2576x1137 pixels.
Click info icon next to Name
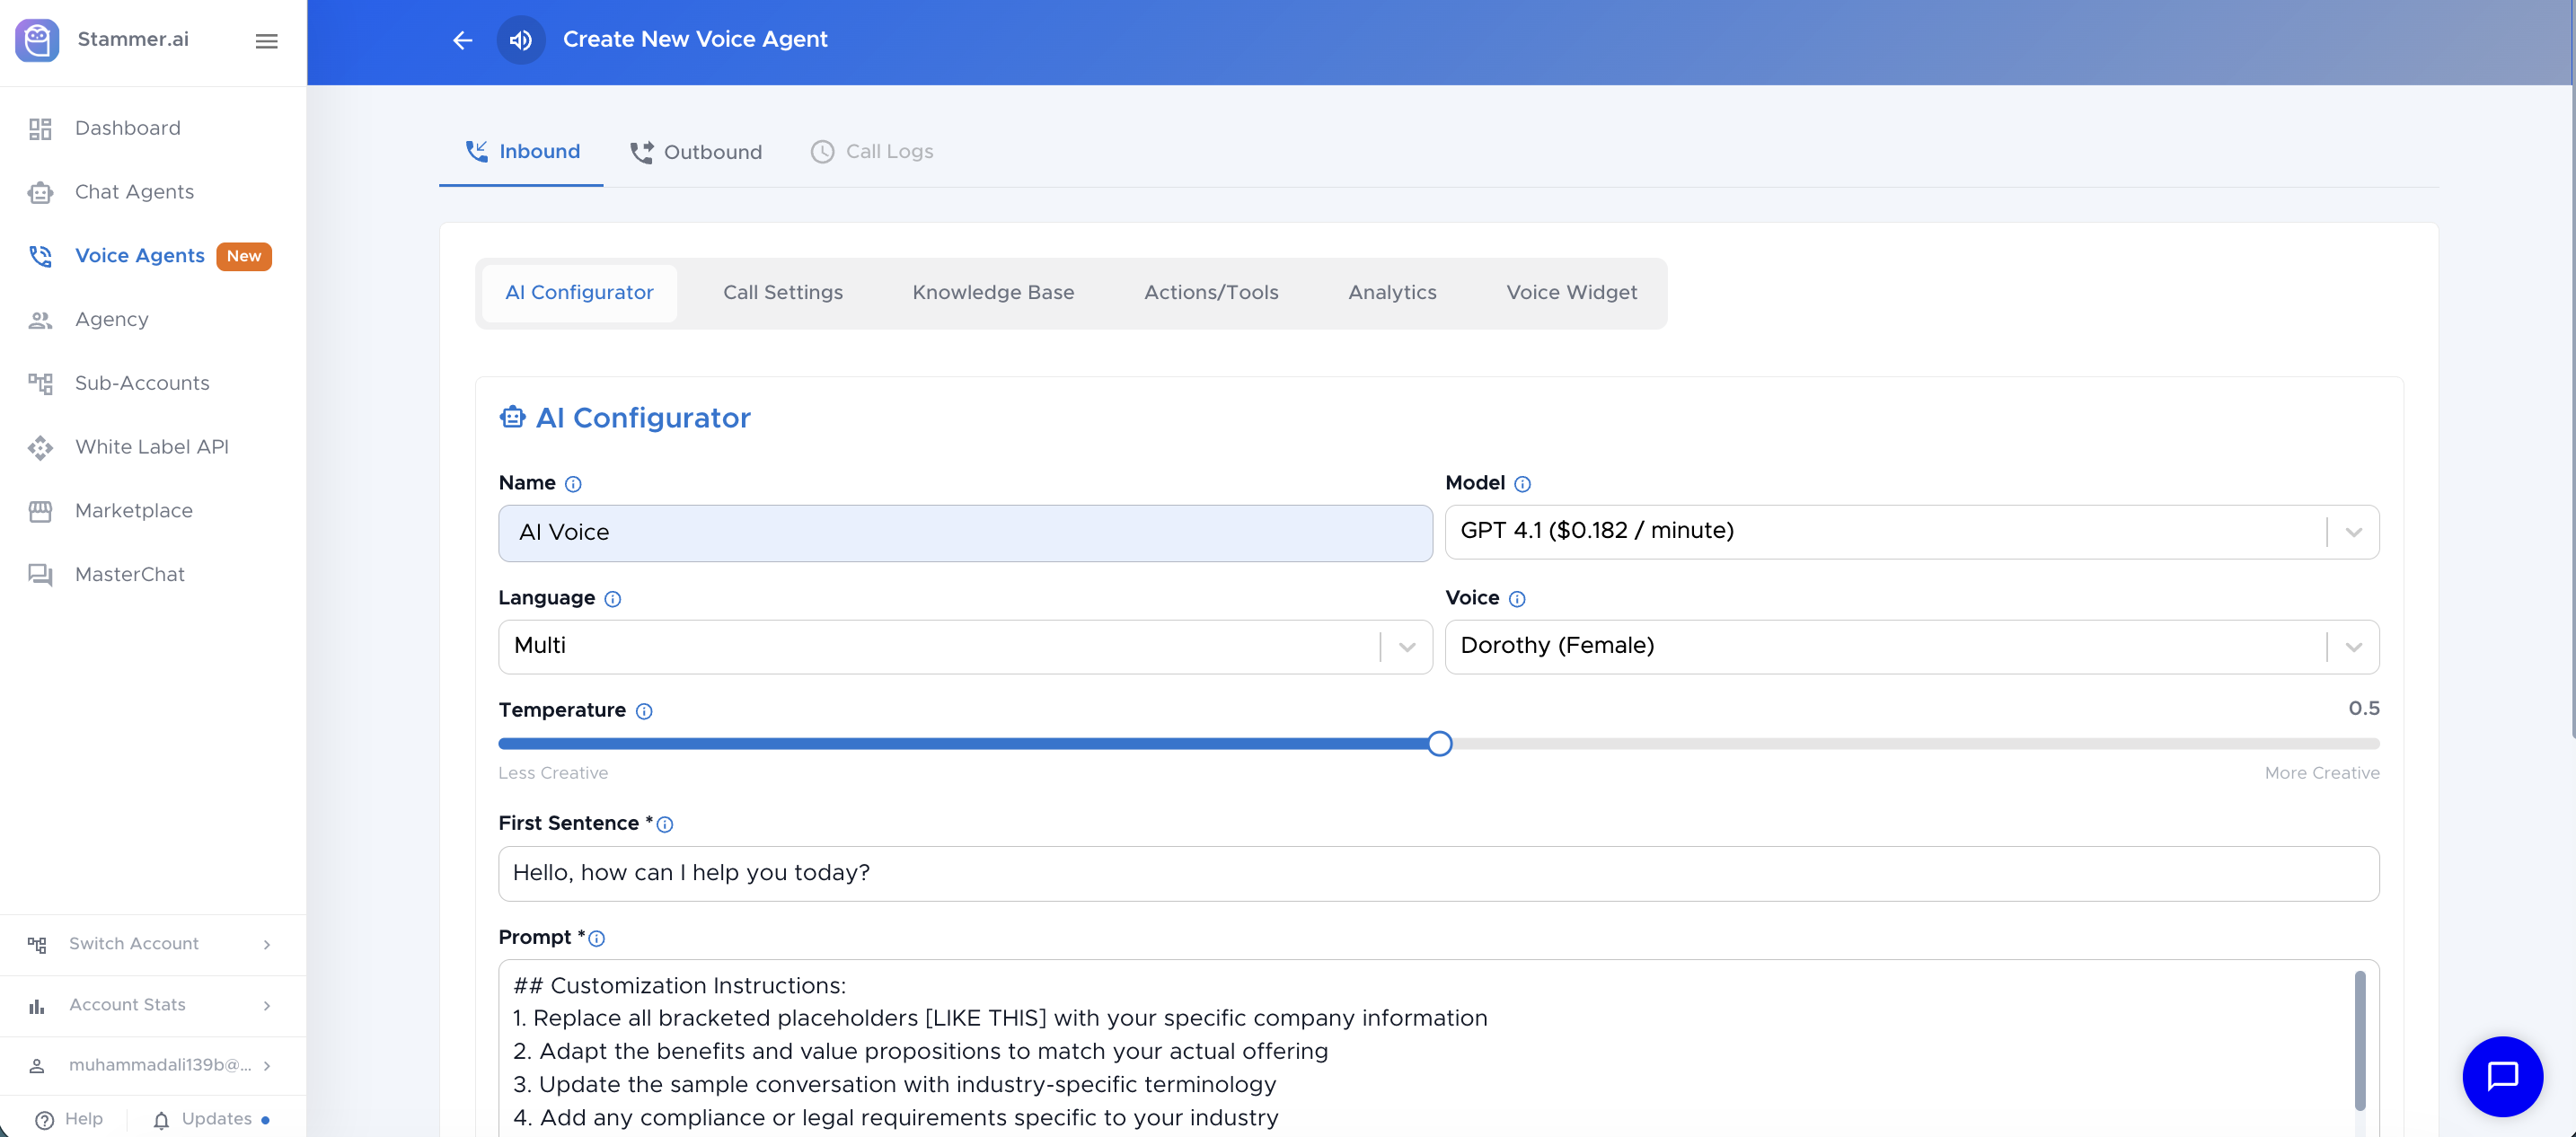573,484
